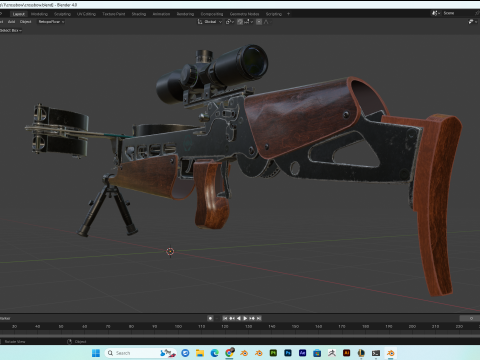Click frame 100 on the timeline ruler
Image resolution: width=480 pixels, height=360 pixels.
tap(178, 326)
